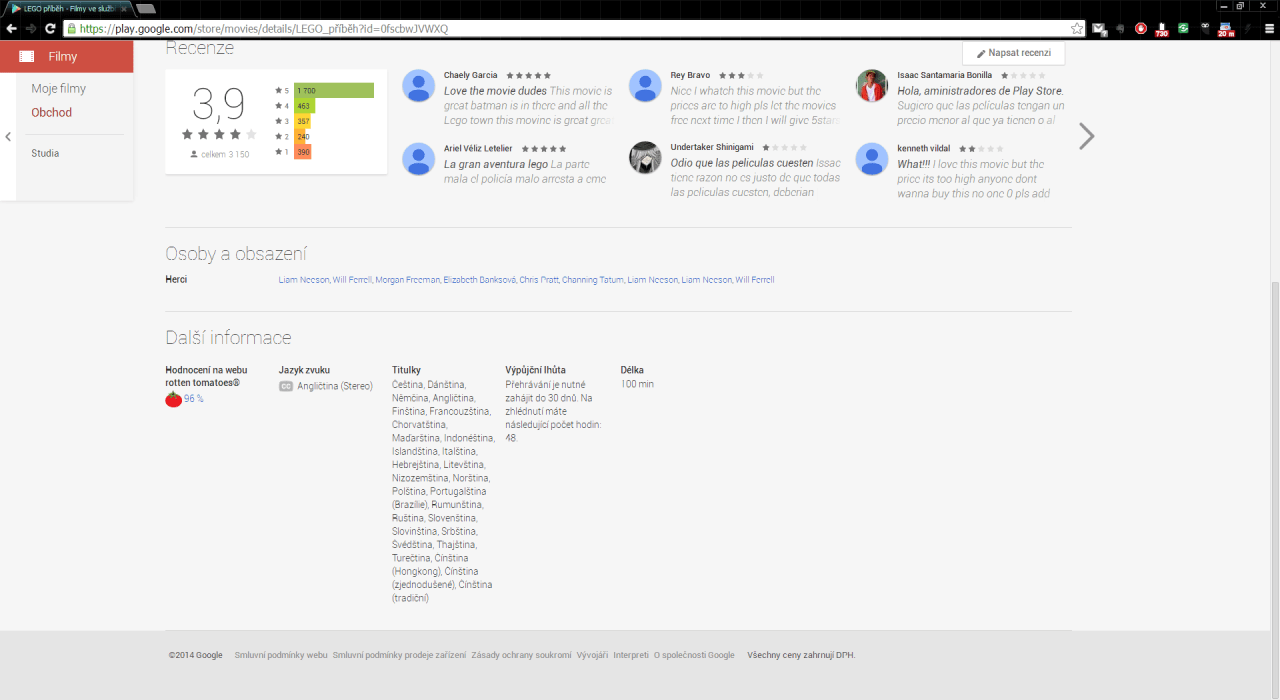Show next reviews with the right chevron

pyautogui.click(x=1087, y=136)
